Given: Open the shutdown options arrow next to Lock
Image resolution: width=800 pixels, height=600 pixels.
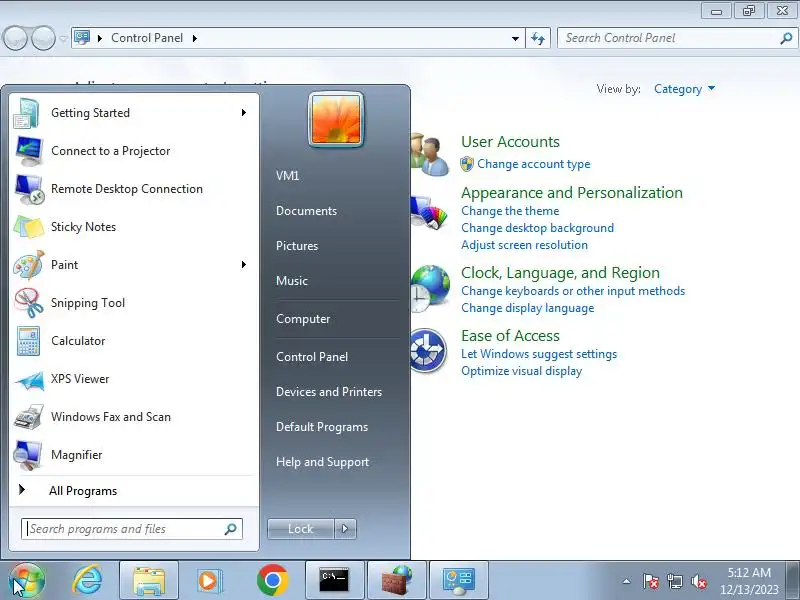Looking at the screenshot, I should tap(345, 529).
